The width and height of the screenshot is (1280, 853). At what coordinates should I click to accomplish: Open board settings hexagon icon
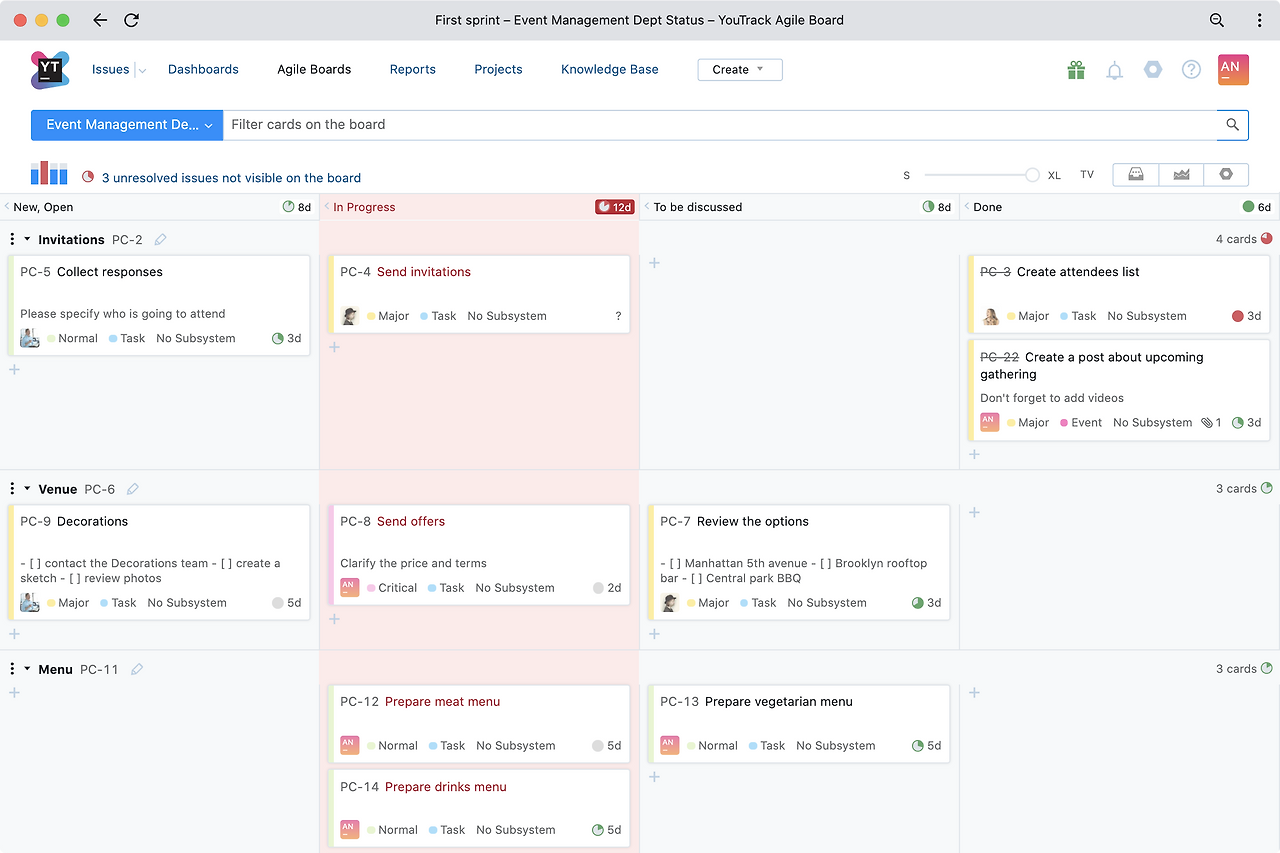[1226, 174]
